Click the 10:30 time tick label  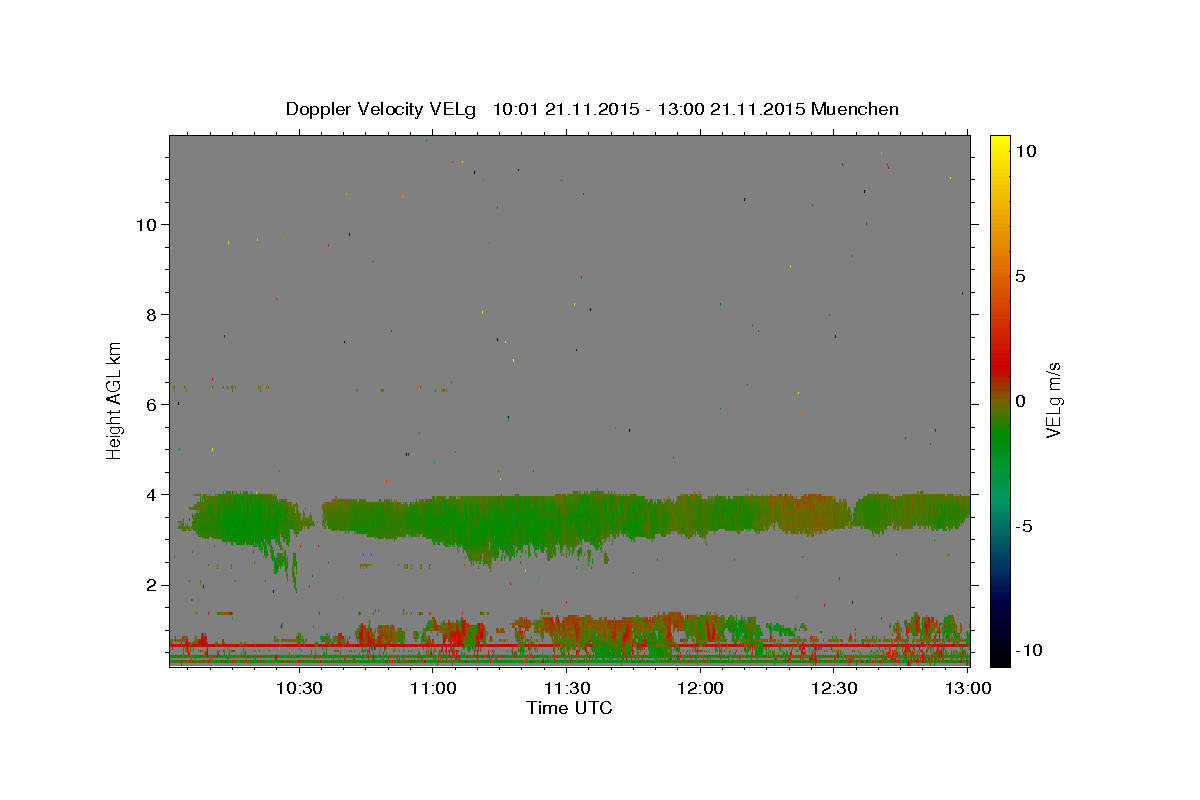299,688
